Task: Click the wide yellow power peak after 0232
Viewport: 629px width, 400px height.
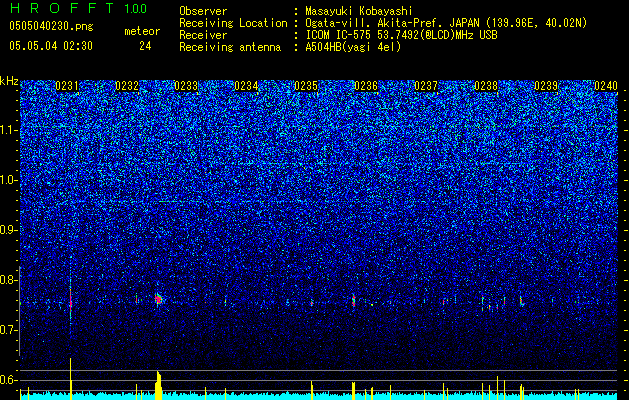Action: 158,386
